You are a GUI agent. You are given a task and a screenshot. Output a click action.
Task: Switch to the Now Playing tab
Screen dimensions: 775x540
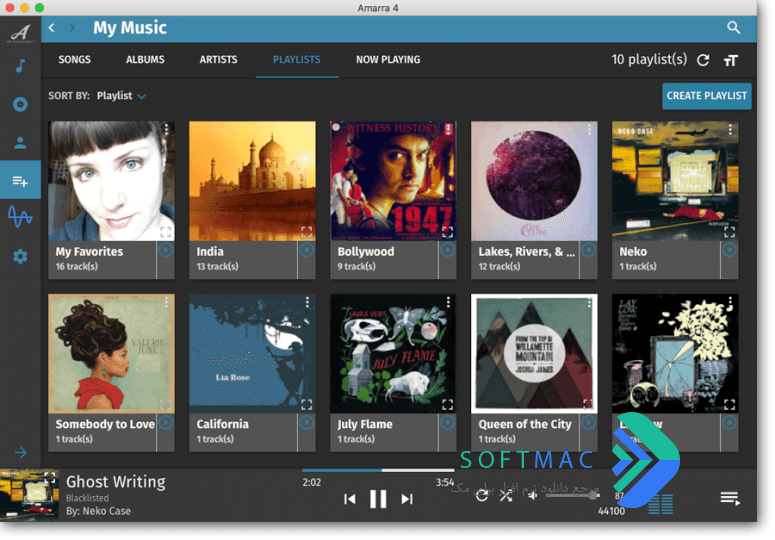(x=388, y=60)
